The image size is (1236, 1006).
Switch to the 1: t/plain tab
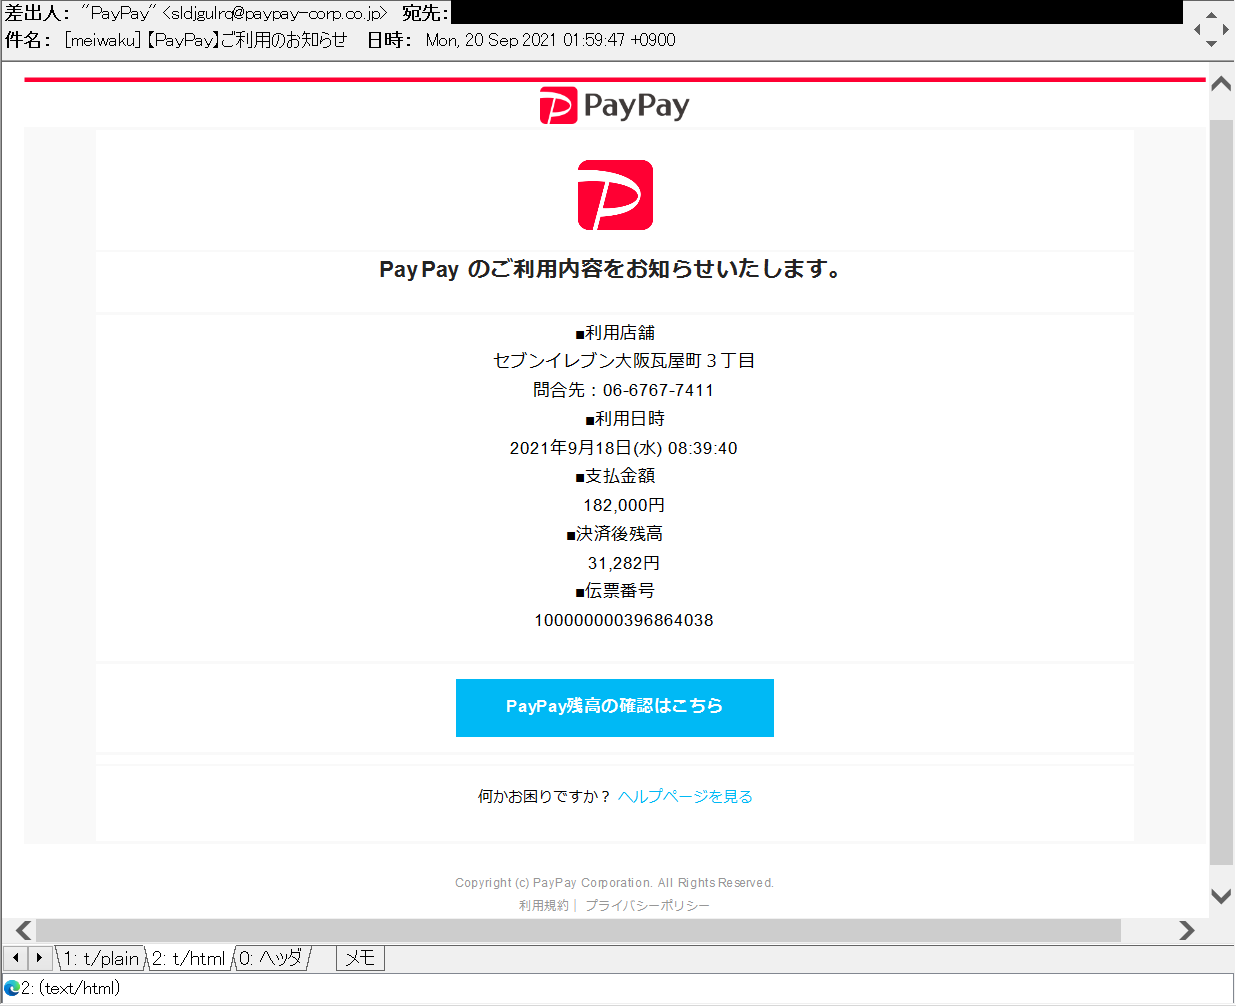pyautogui.click(x=101, y=958)
